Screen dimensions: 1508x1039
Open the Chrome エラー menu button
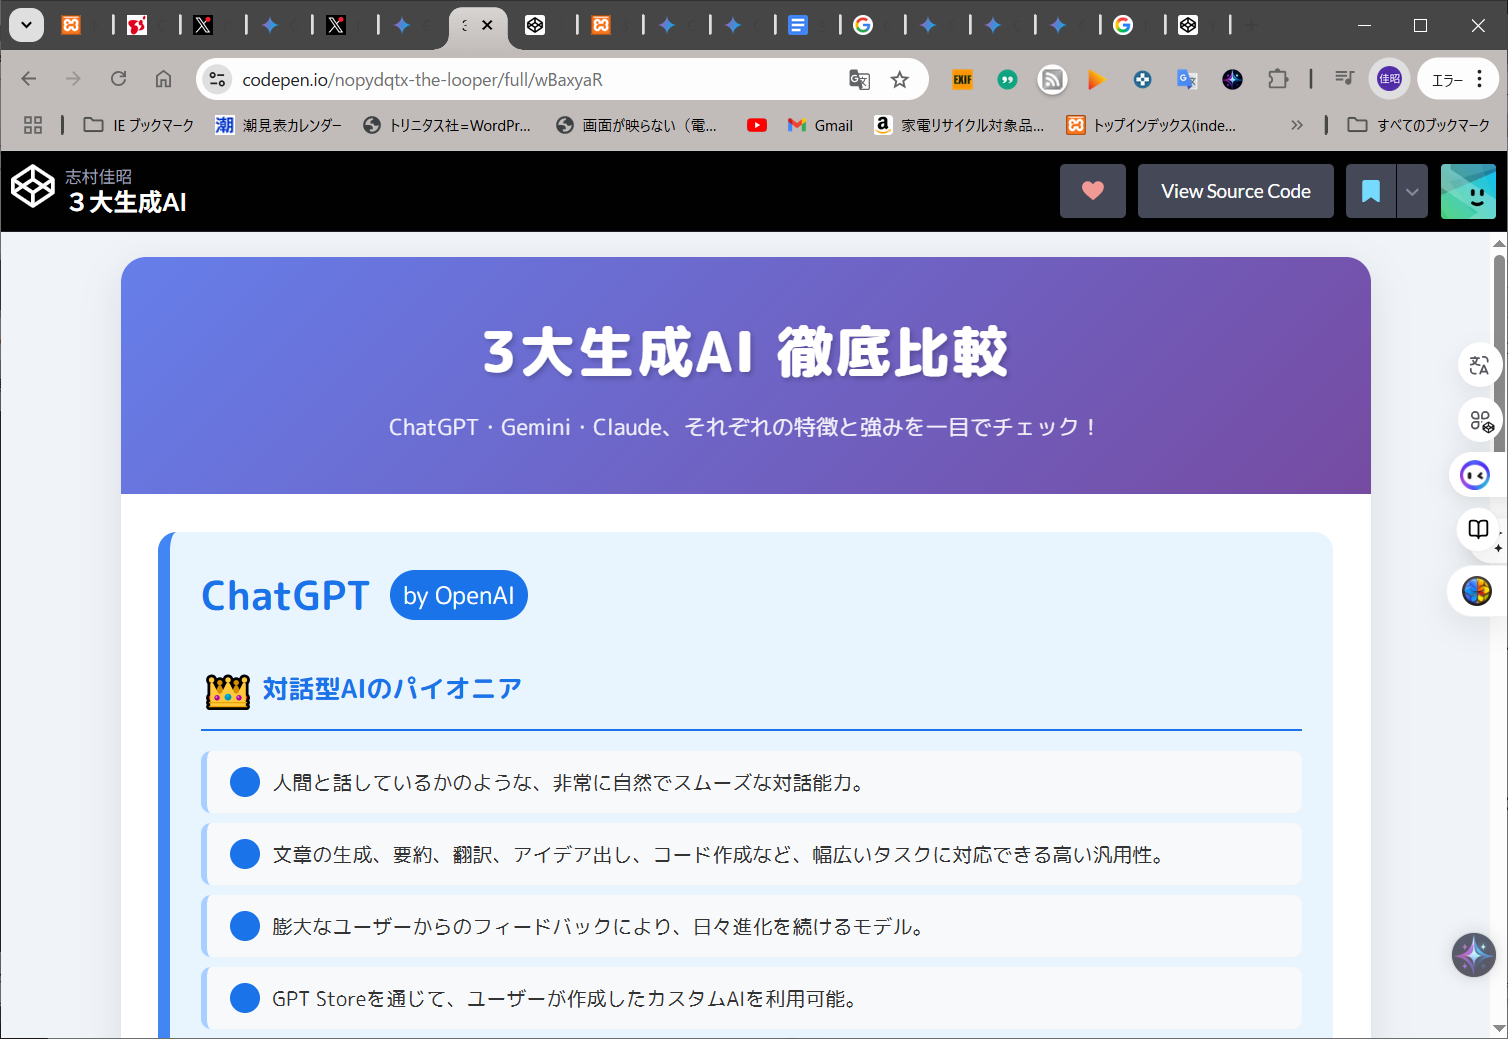pyautogui.click(x=1459, y=79)
